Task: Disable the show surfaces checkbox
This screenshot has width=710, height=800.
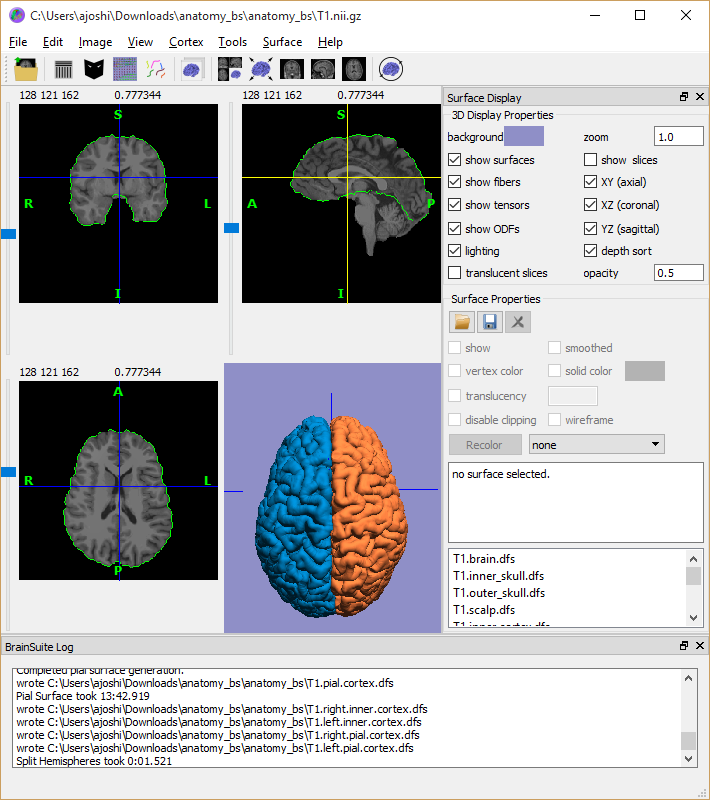Action: point(456,160)
